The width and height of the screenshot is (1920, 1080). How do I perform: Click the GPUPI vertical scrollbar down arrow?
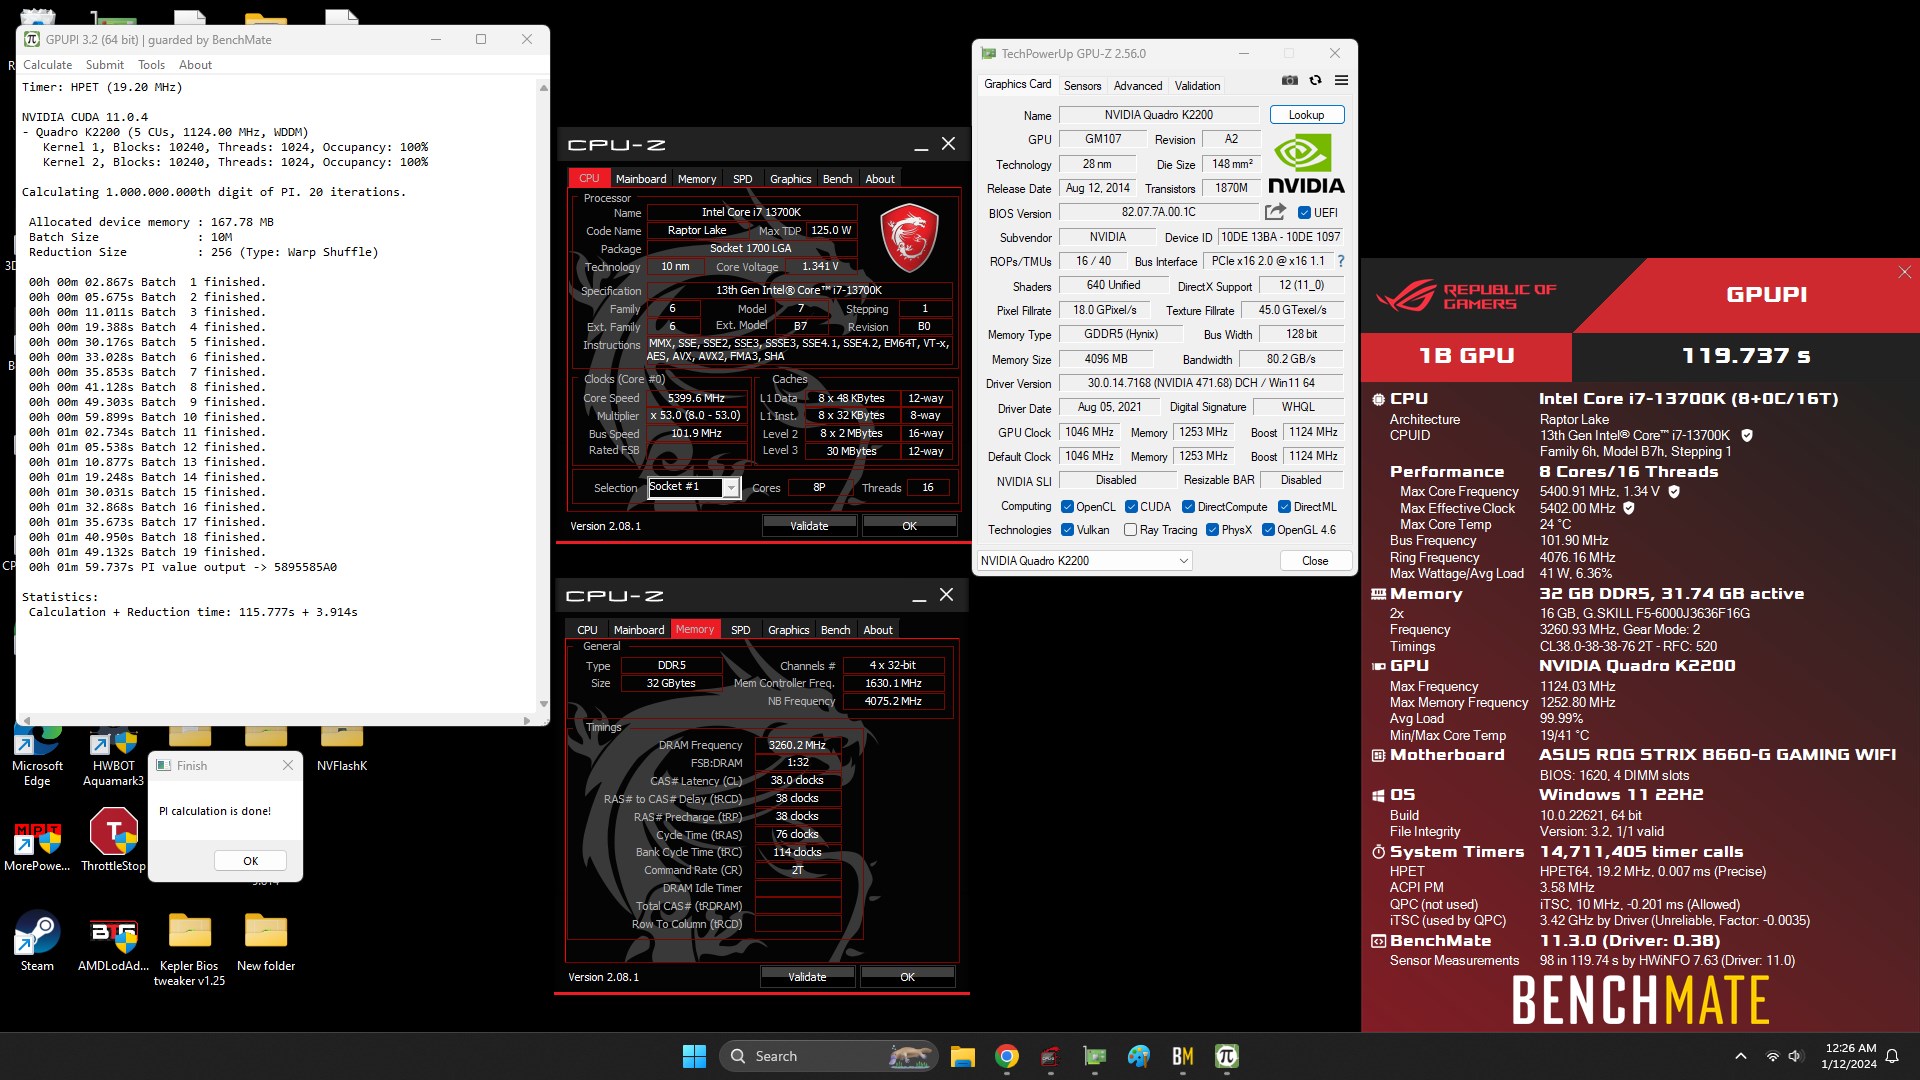tap(543, 705)
